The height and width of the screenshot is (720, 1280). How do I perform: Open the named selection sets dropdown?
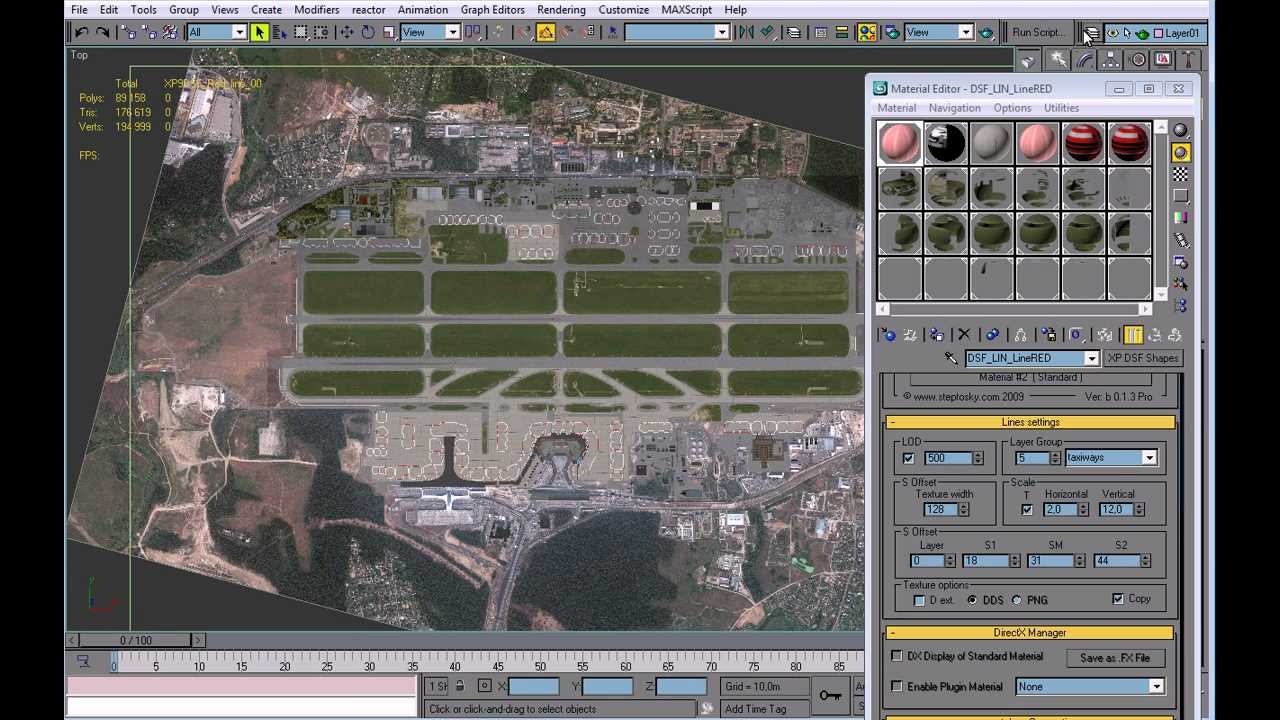click(x=721, y=33)
